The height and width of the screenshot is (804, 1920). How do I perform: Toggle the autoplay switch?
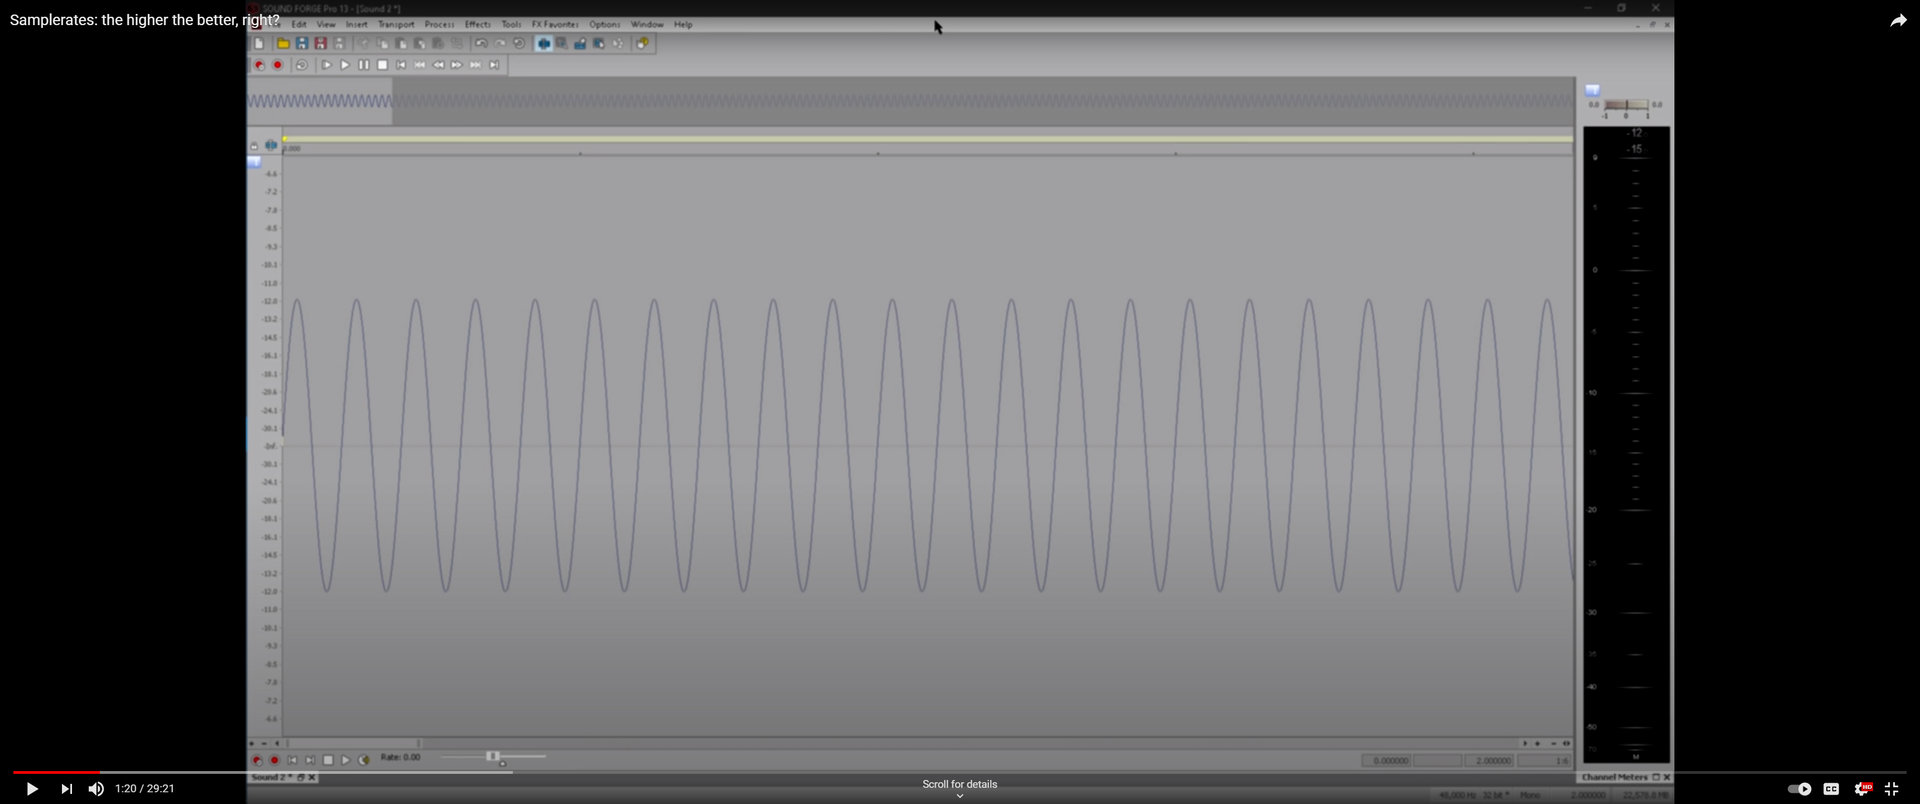point(1799,789)
